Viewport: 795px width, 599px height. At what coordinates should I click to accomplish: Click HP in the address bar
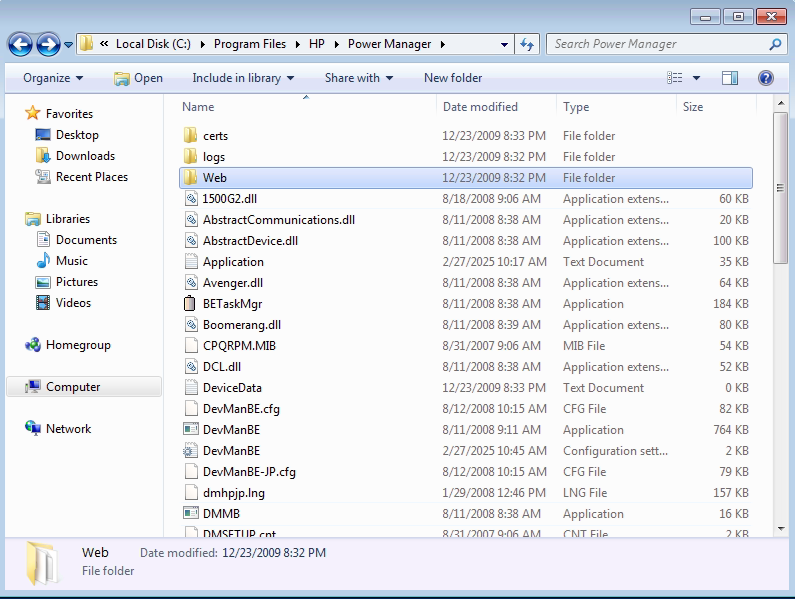pos(316,44)
